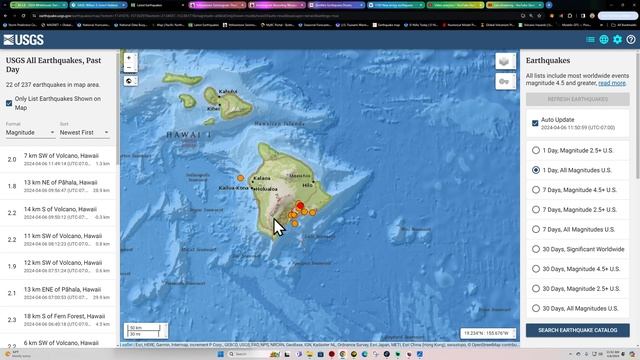Click the browser address bar
The image size is (640, 360).
tap(278, 16)
